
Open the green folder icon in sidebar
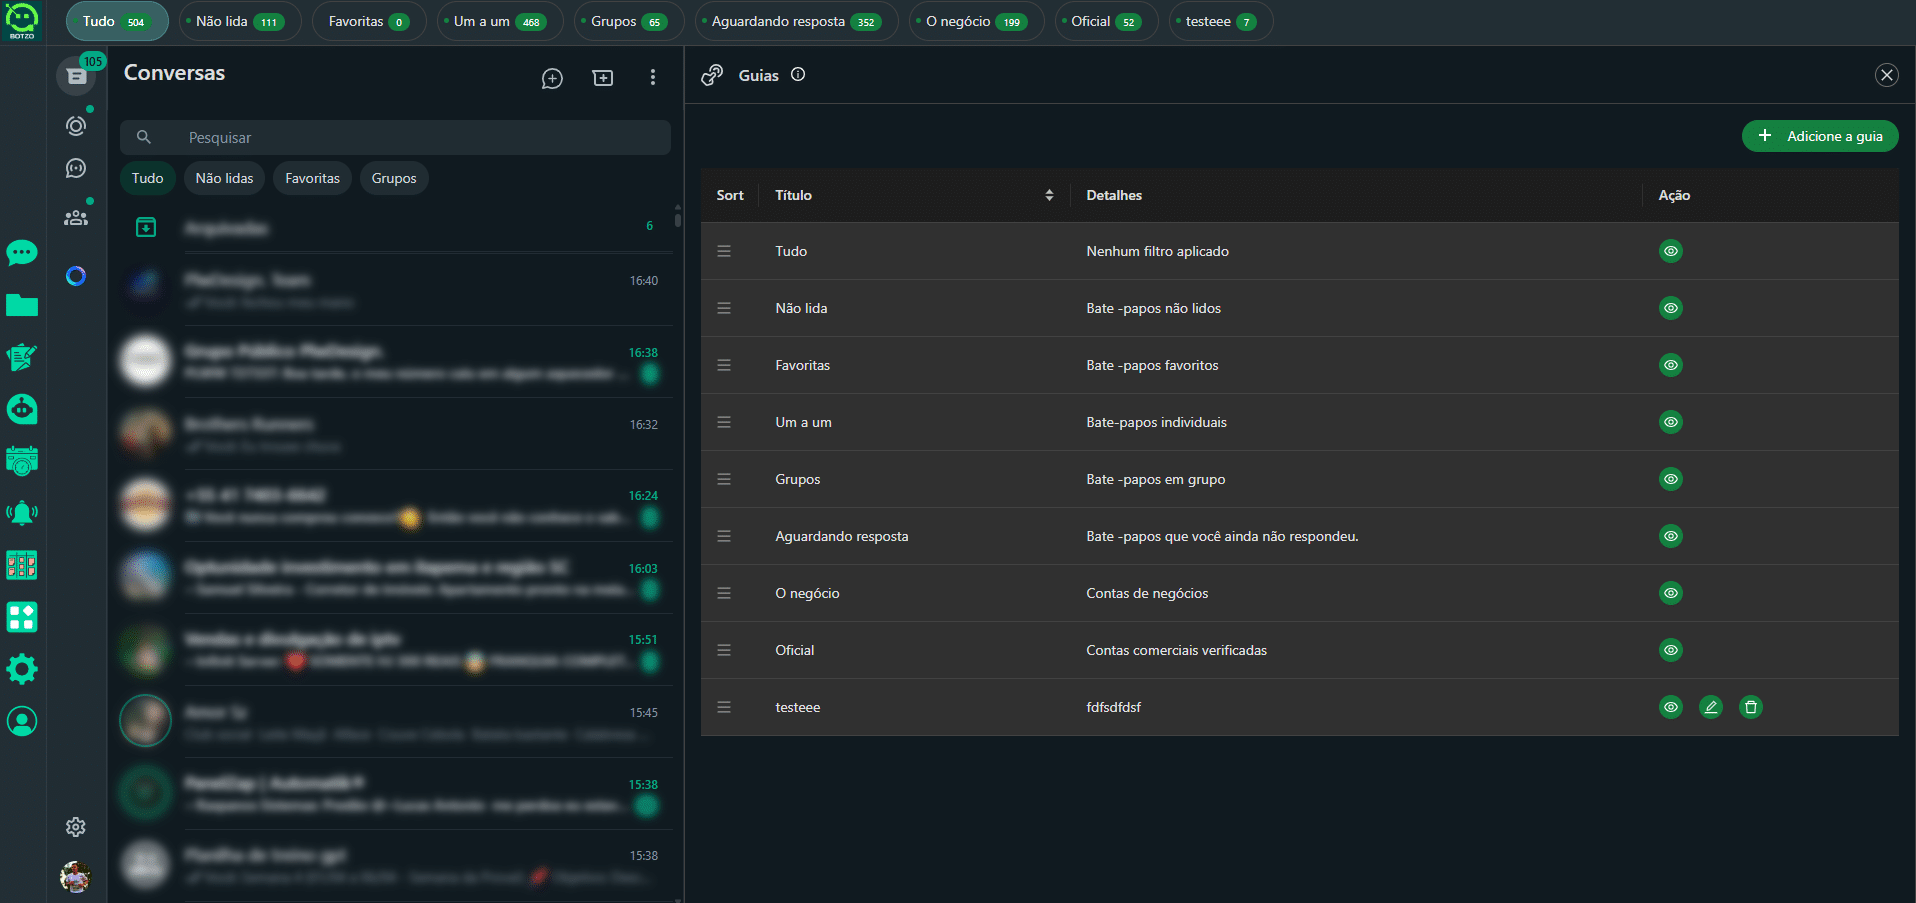pyautogui.click(x=22, y=305)
